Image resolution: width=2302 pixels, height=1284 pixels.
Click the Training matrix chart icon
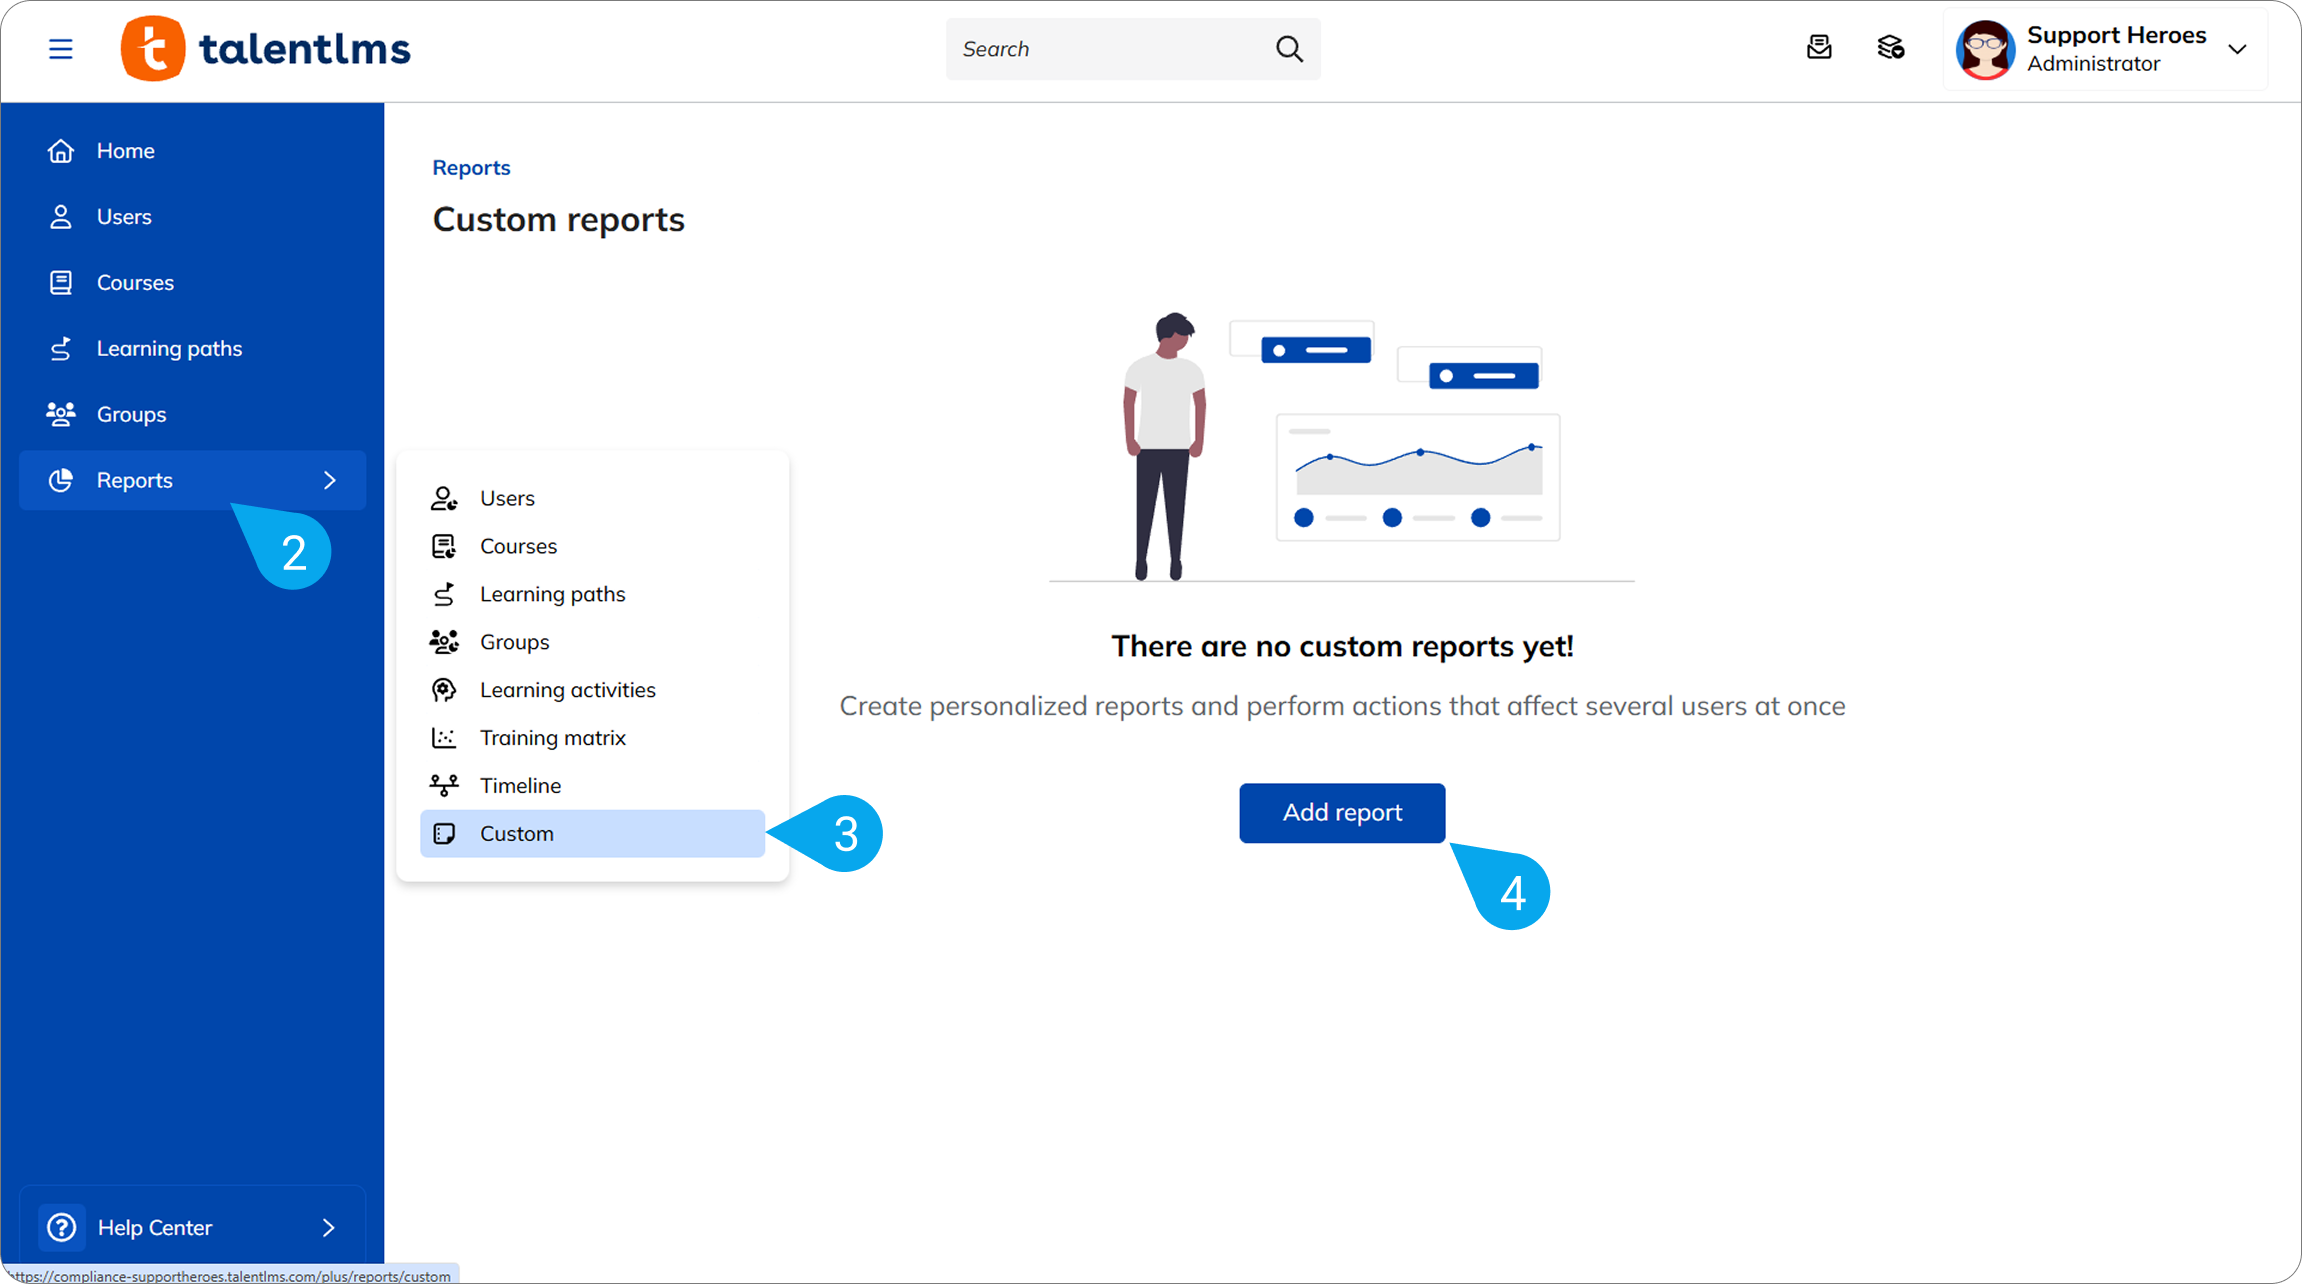coord(444,738)
